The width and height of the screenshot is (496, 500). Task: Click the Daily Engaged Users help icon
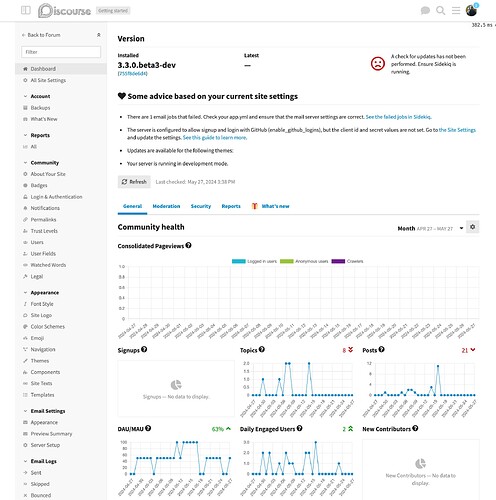tap(300, 428)
